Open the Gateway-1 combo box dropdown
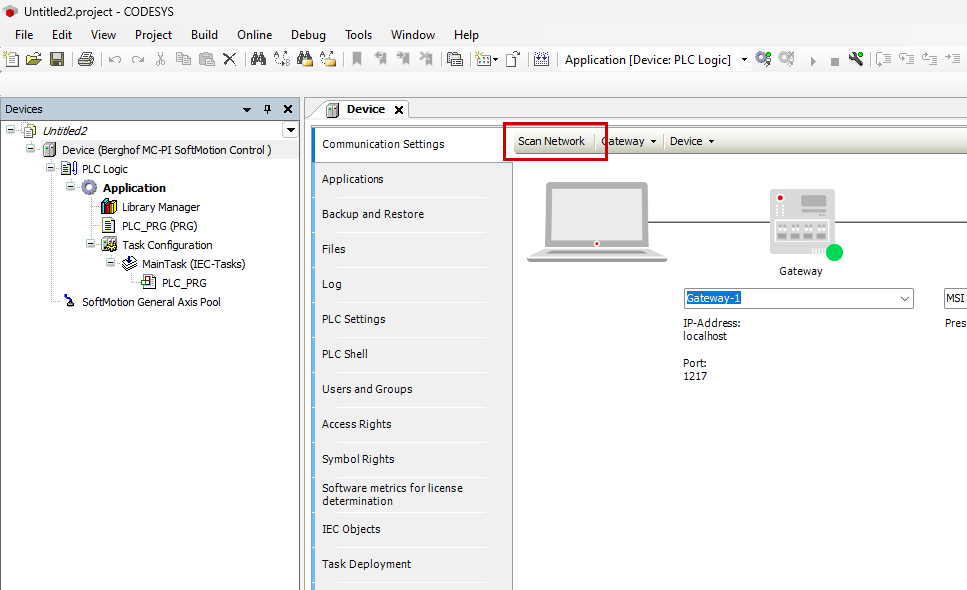 (905, 298)
